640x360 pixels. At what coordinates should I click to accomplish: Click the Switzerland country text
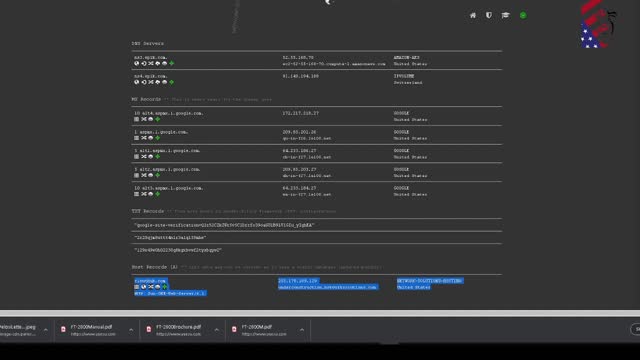tap(408, 82)
